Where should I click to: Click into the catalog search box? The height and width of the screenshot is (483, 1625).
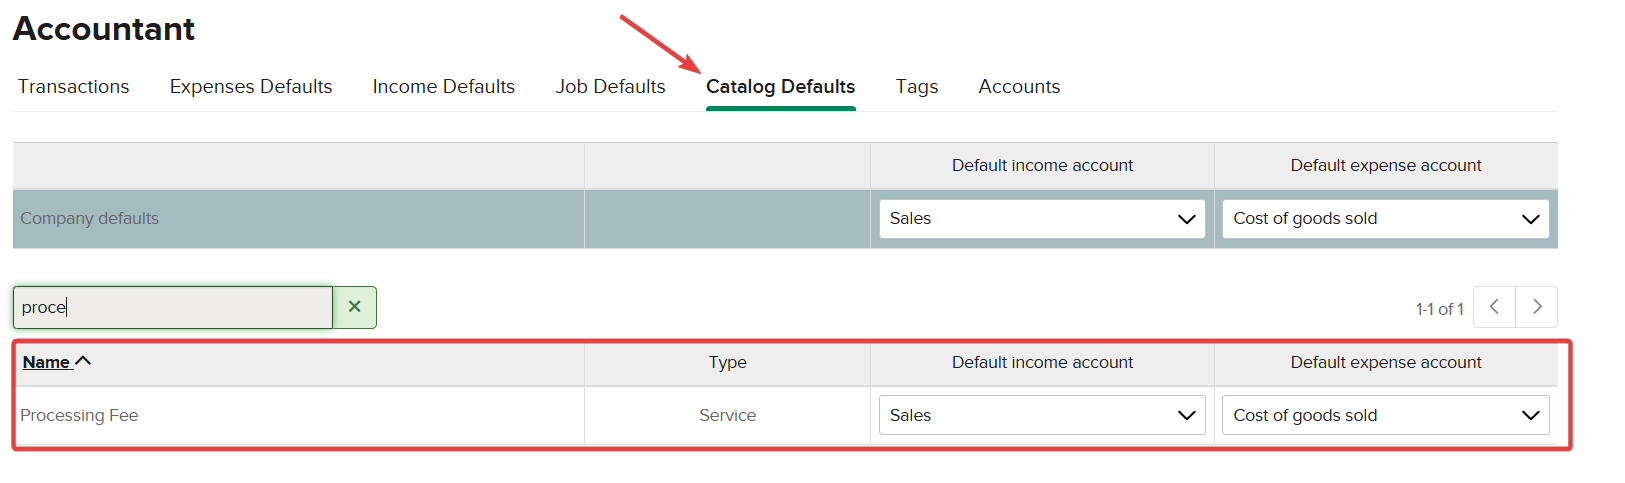(x=172, y=307)
